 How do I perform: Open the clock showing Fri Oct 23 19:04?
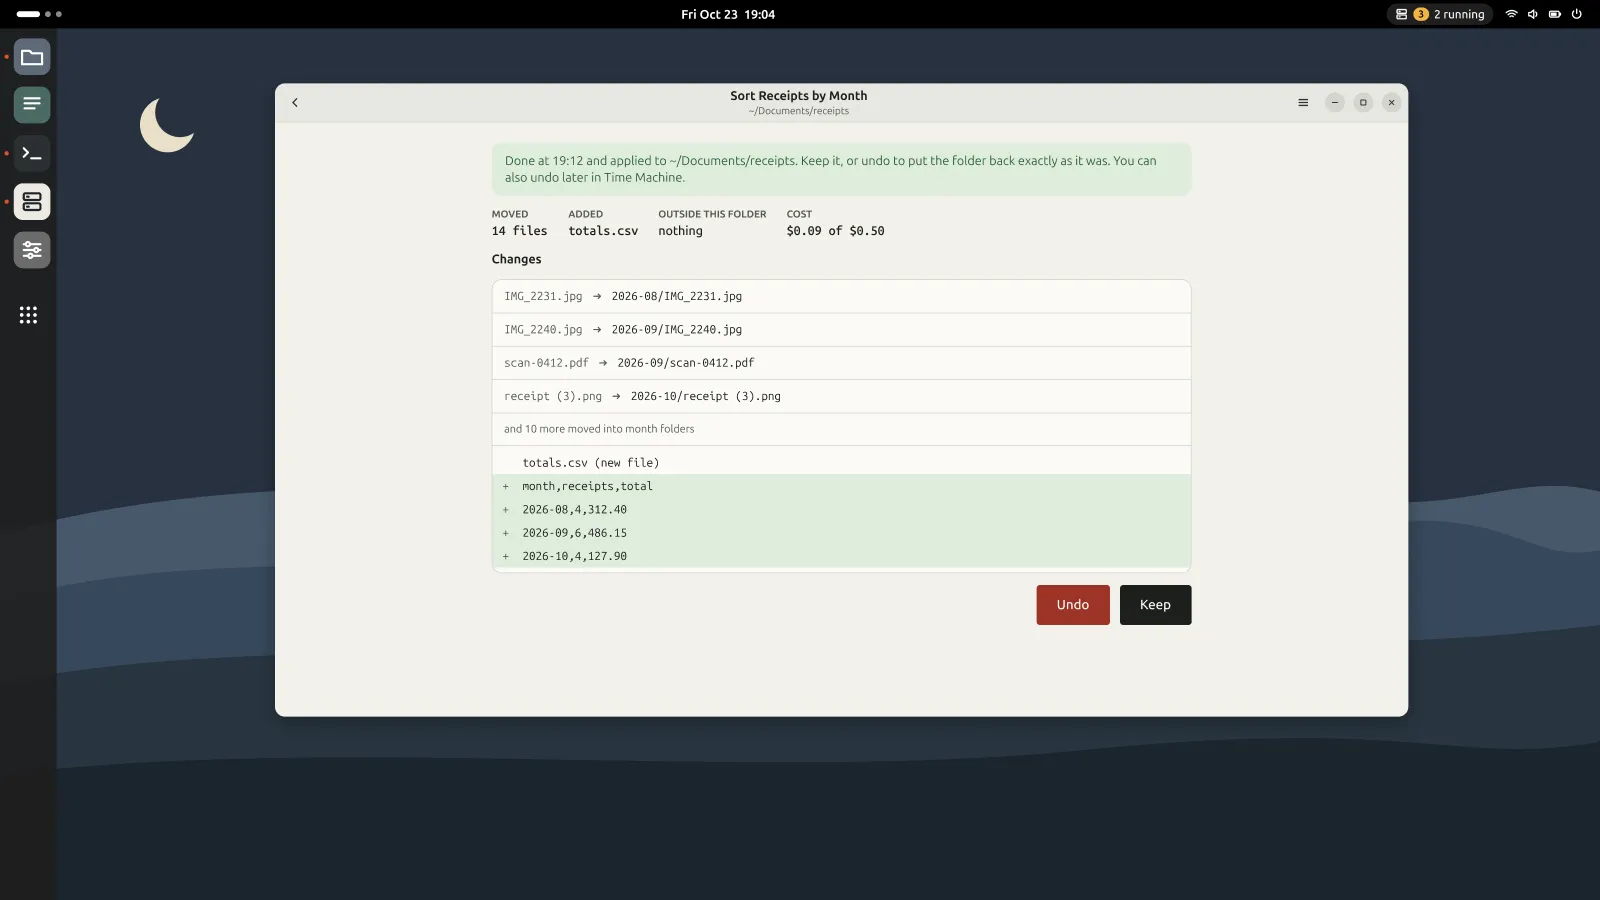(x=728, y=14)
